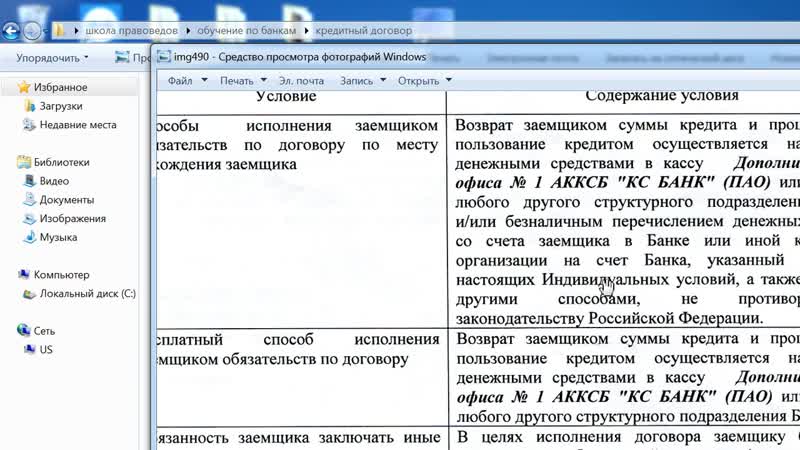Select Загрузки in navigation pane

tap(61, 106)
